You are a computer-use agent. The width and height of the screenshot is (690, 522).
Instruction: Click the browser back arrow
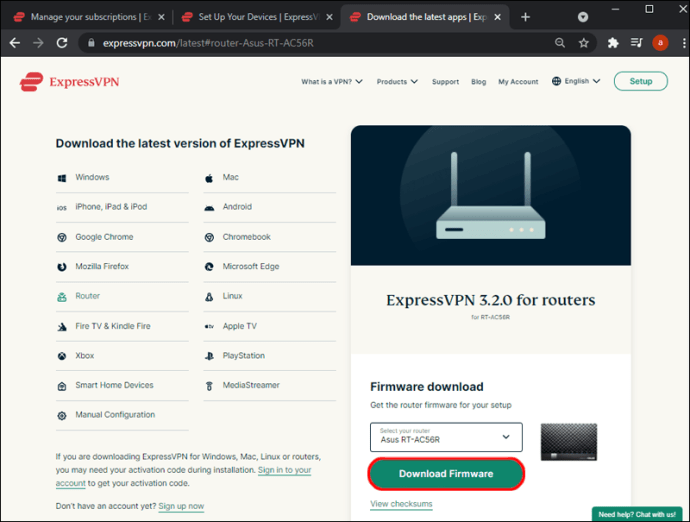click(x=15, y=43)
